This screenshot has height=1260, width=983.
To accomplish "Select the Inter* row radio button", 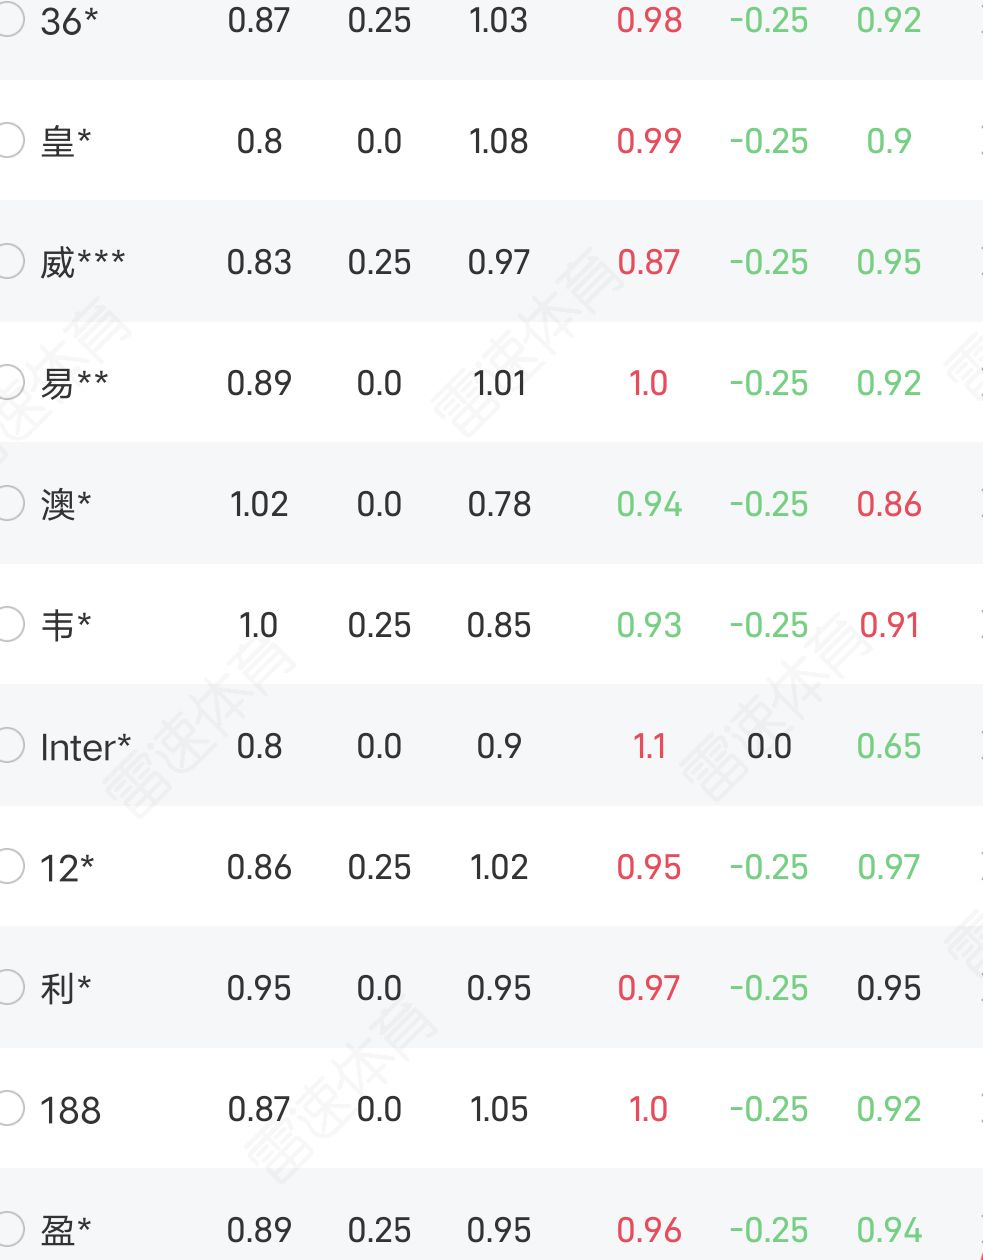I will click(x=9, y=746).
